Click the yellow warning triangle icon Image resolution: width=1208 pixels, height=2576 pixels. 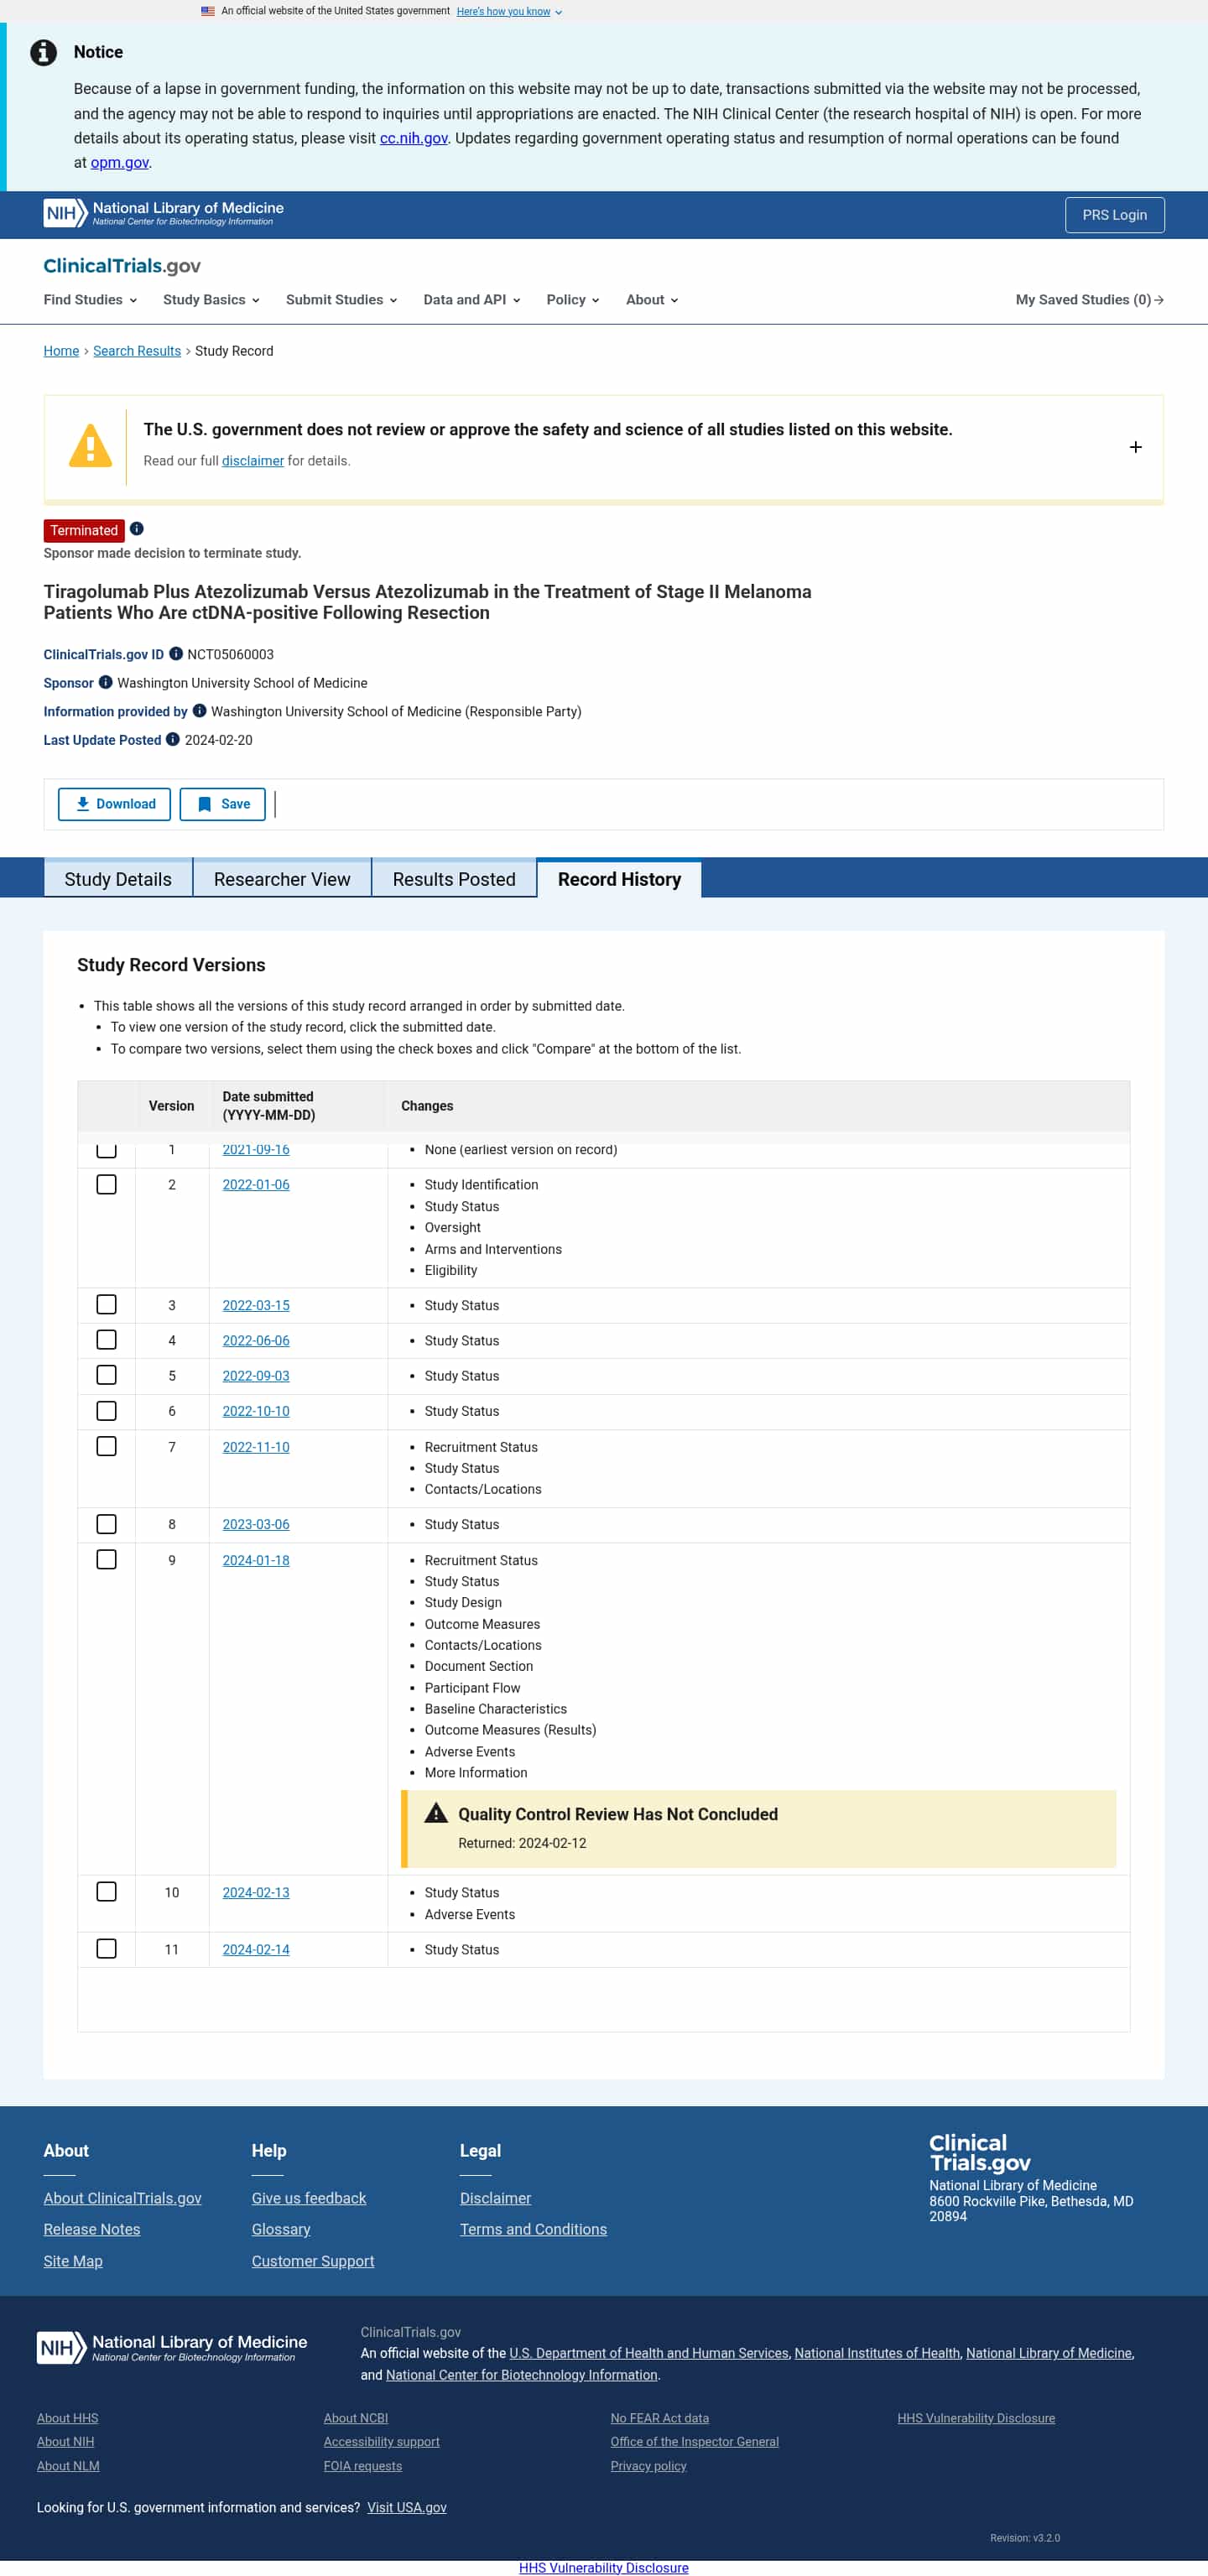tap(90, 446)
